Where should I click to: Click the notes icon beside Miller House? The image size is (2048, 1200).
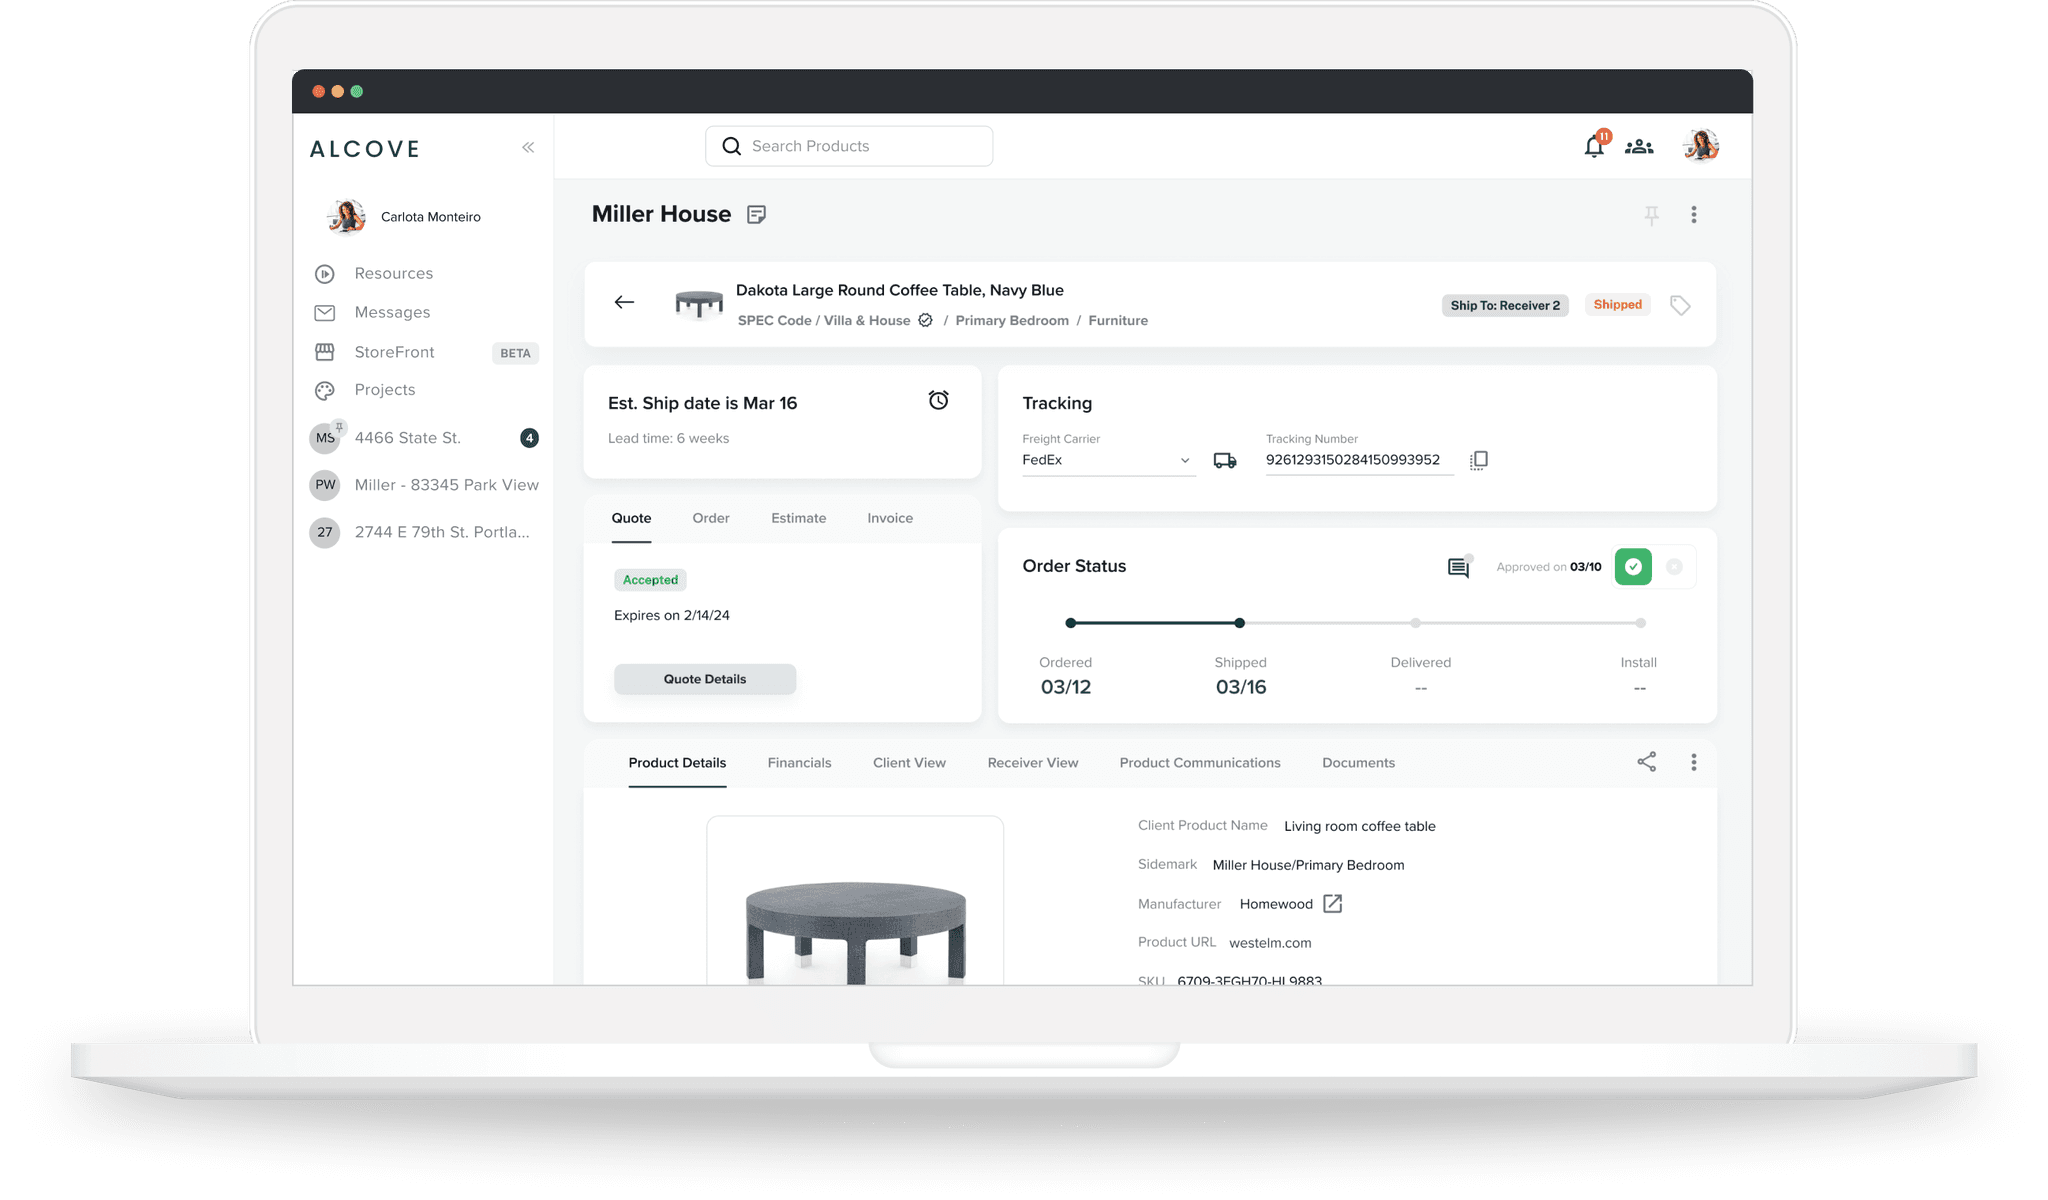click(756, 214)
